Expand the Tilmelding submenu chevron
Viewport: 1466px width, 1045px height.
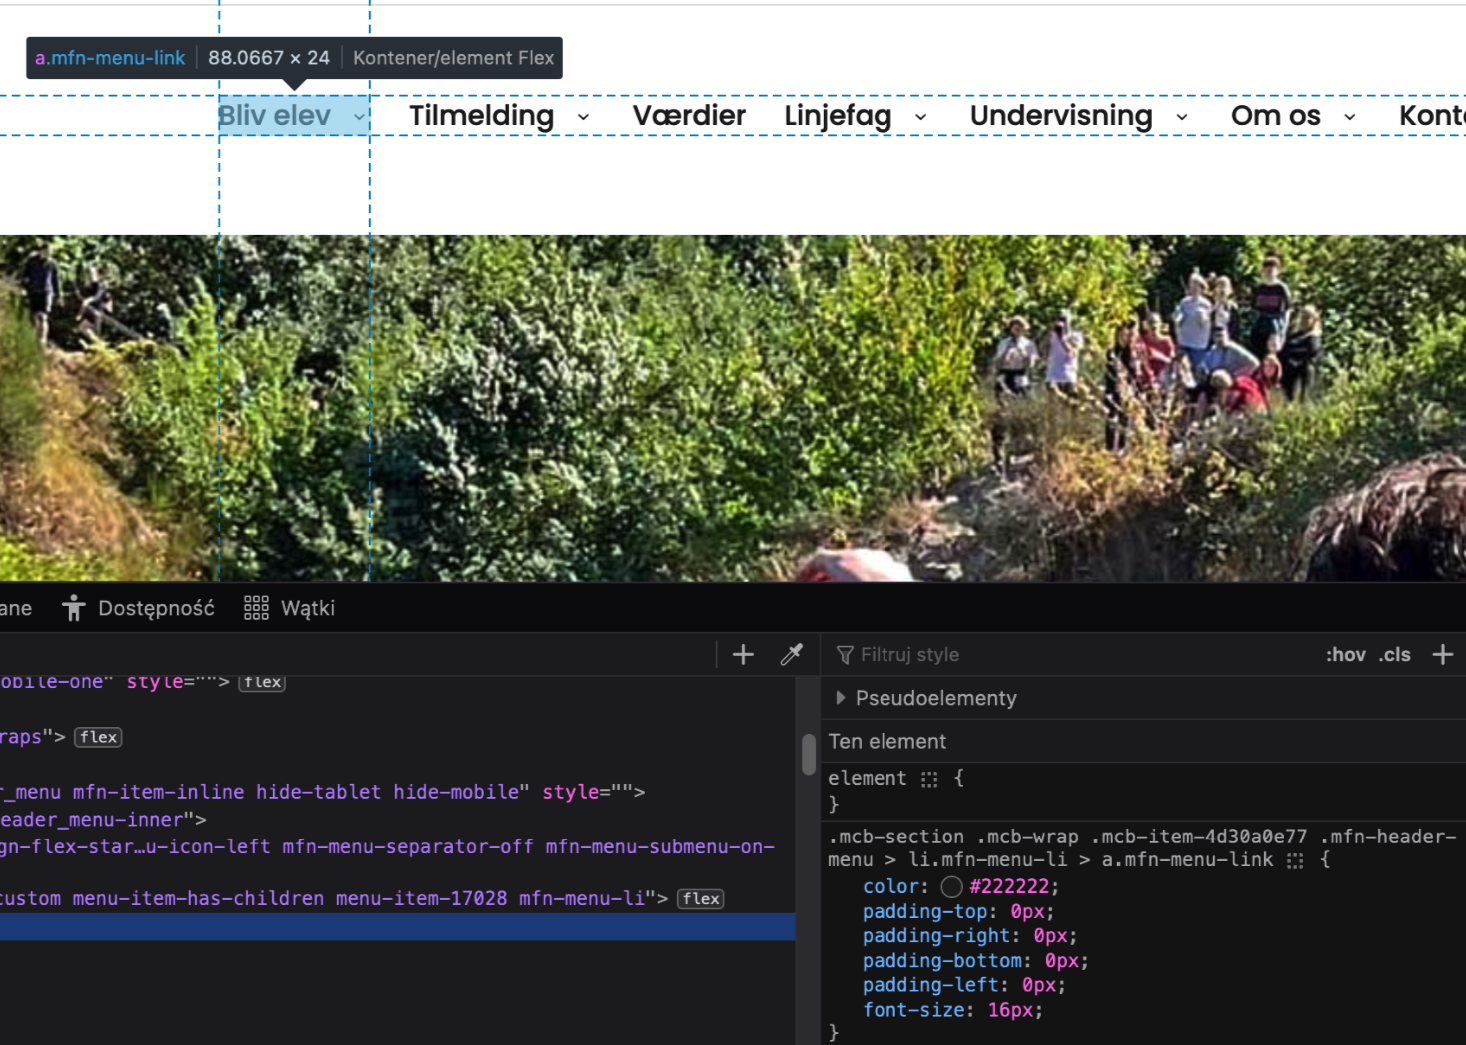tap(583, 117)
